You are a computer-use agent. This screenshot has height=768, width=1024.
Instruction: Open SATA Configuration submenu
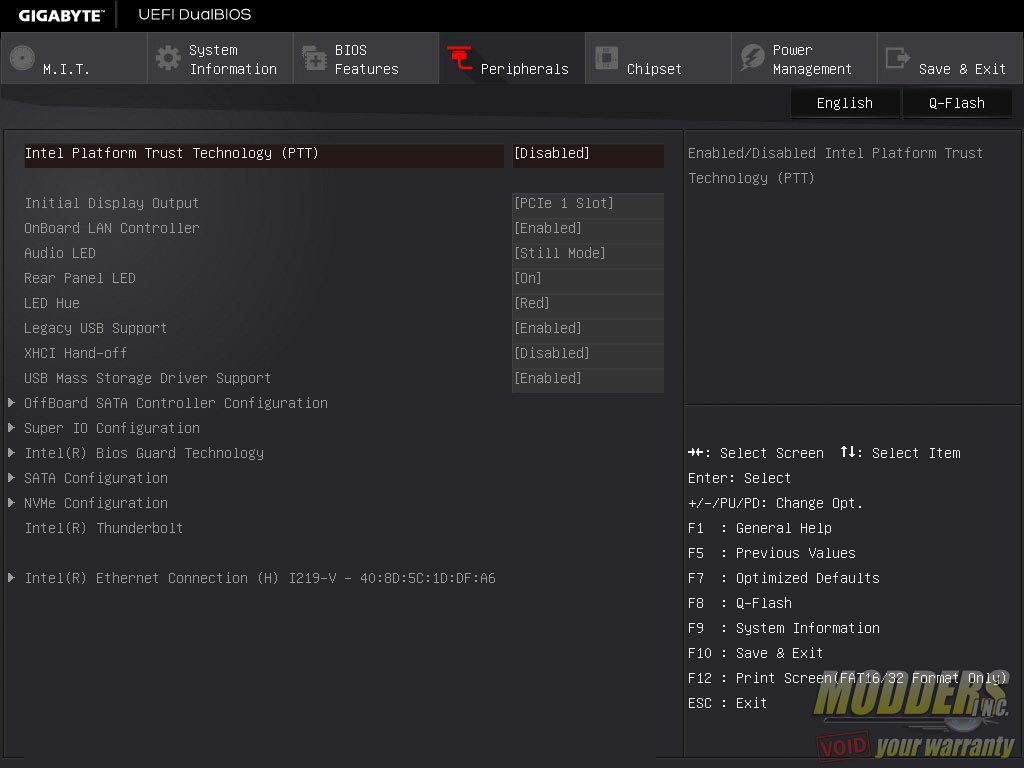96,479
